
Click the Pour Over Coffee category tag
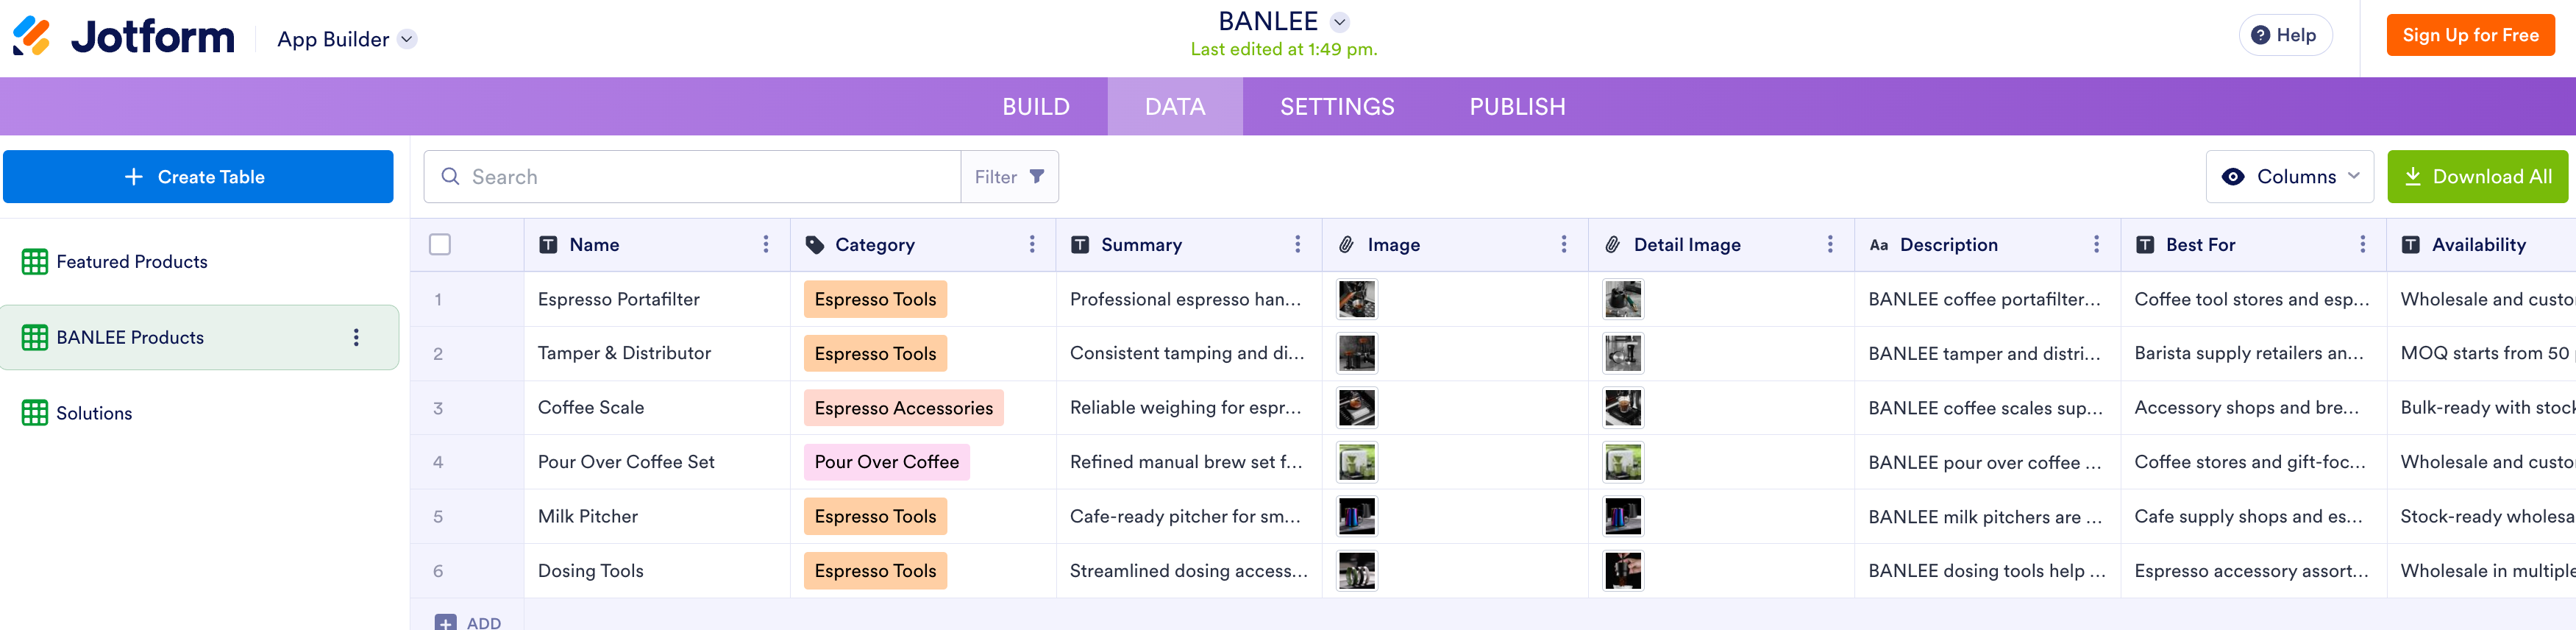[x=886, y=462]
